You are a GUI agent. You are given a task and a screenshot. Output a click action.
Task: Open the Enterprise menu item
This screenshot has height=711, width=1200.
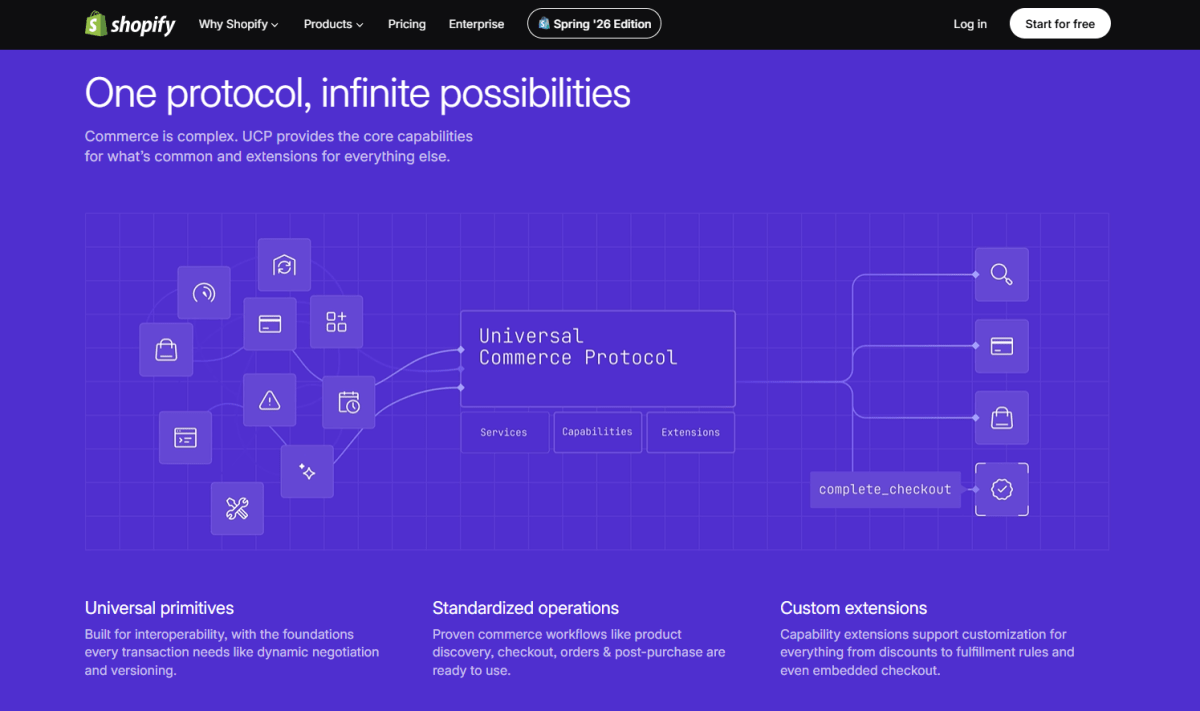476,24
